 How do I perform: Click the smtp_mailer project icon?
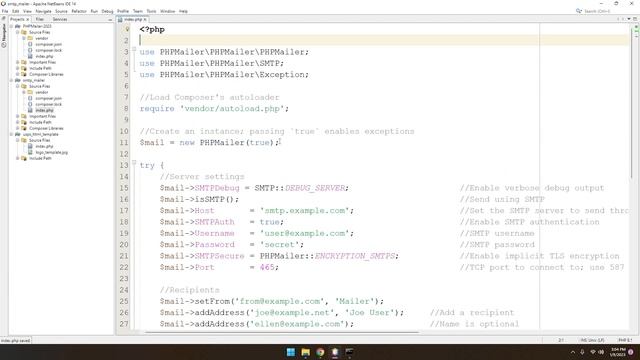[18, 80]
